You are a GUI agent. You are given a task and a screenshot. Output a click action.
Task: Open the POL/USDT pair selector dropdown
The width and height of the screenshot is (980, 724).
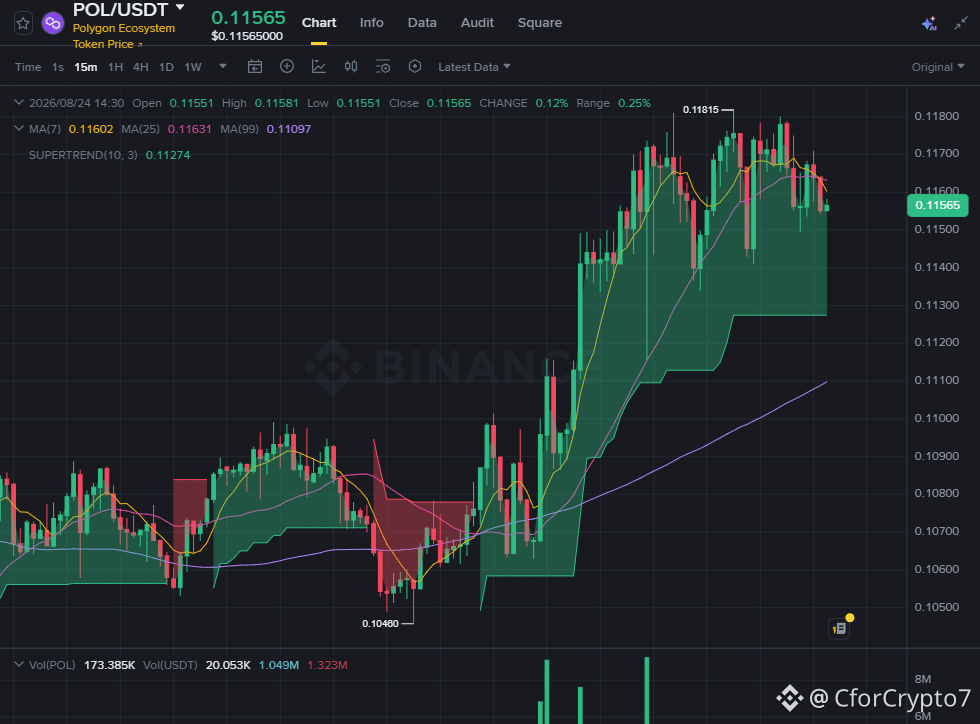click(180, 8)
